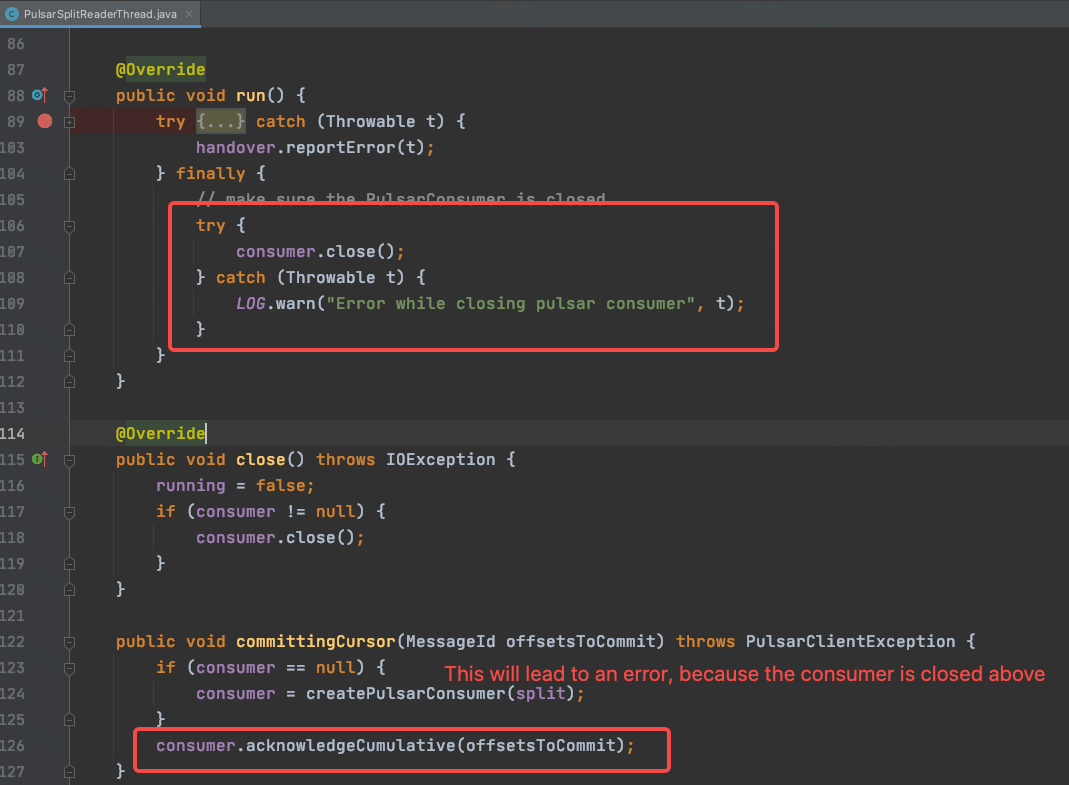This screenshot has height=785, width=1069.
Task: Click line number 86 in the gutter
Action: [x=15, y=44]
